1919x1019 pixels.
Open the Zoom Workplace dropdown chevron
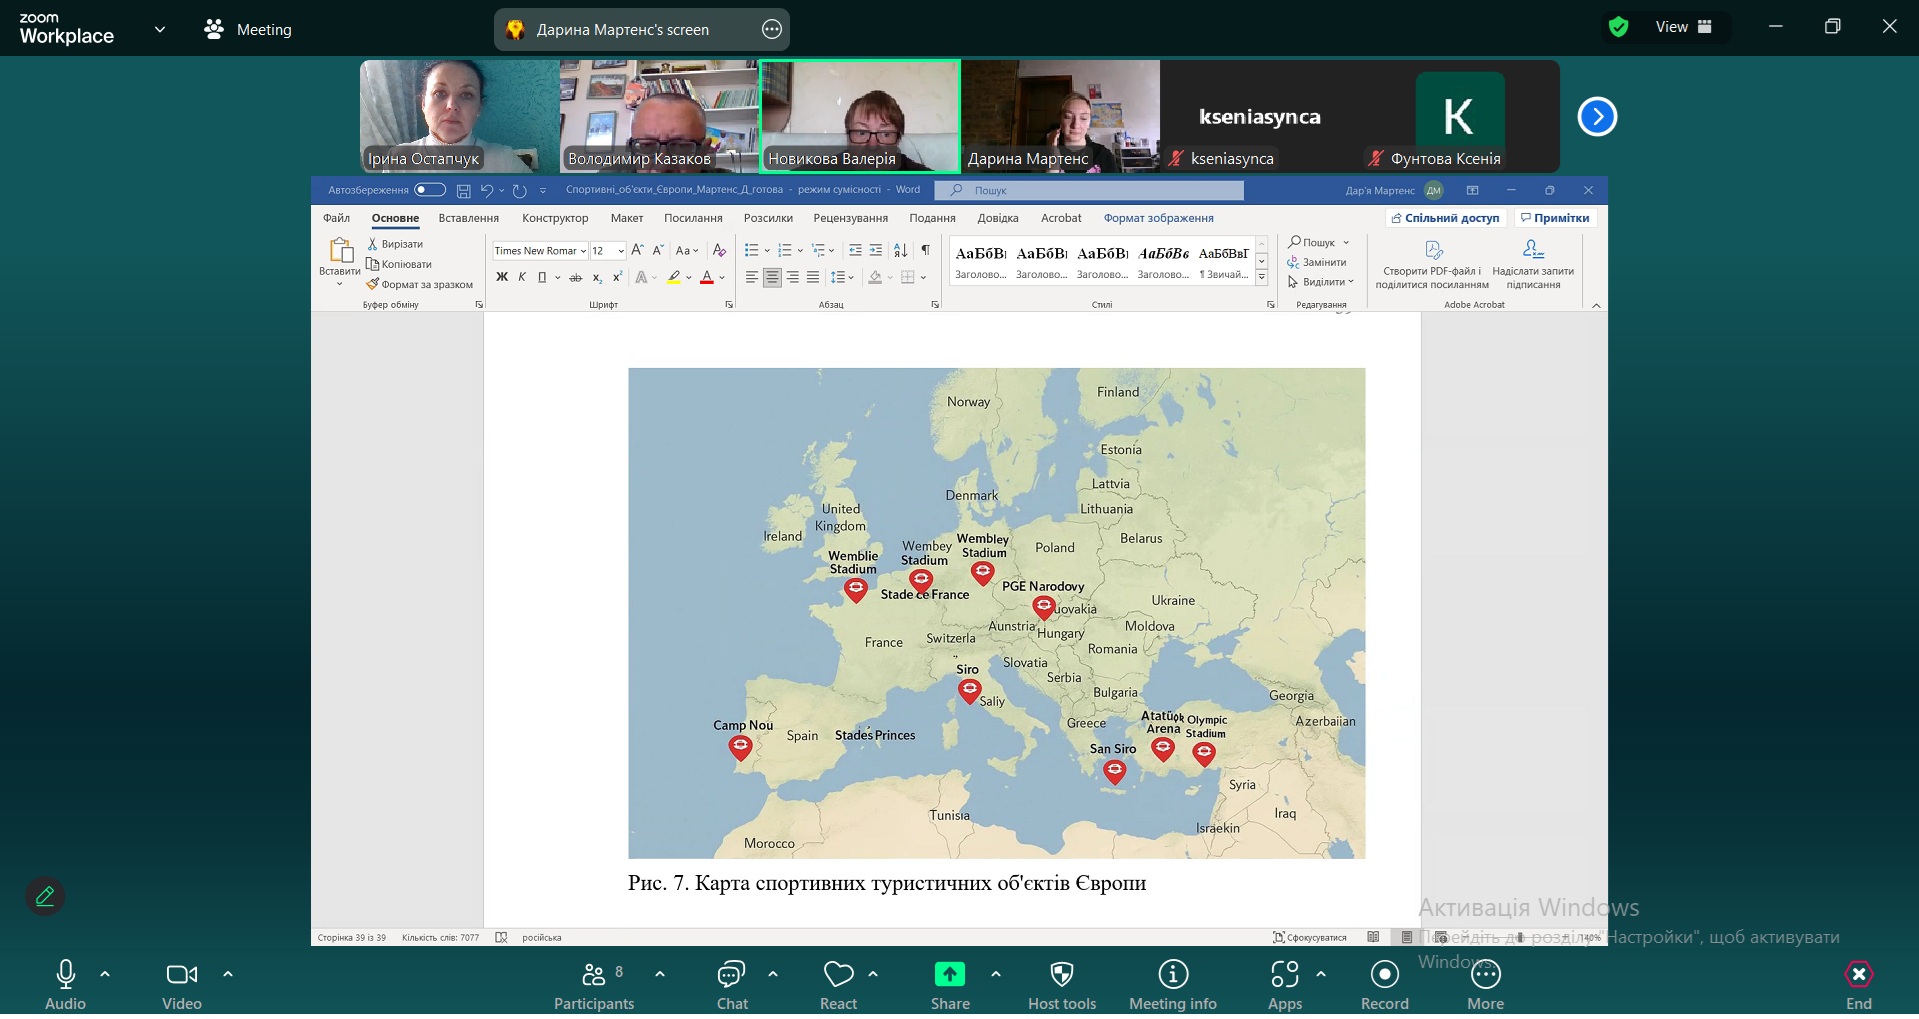pos(160,30)
